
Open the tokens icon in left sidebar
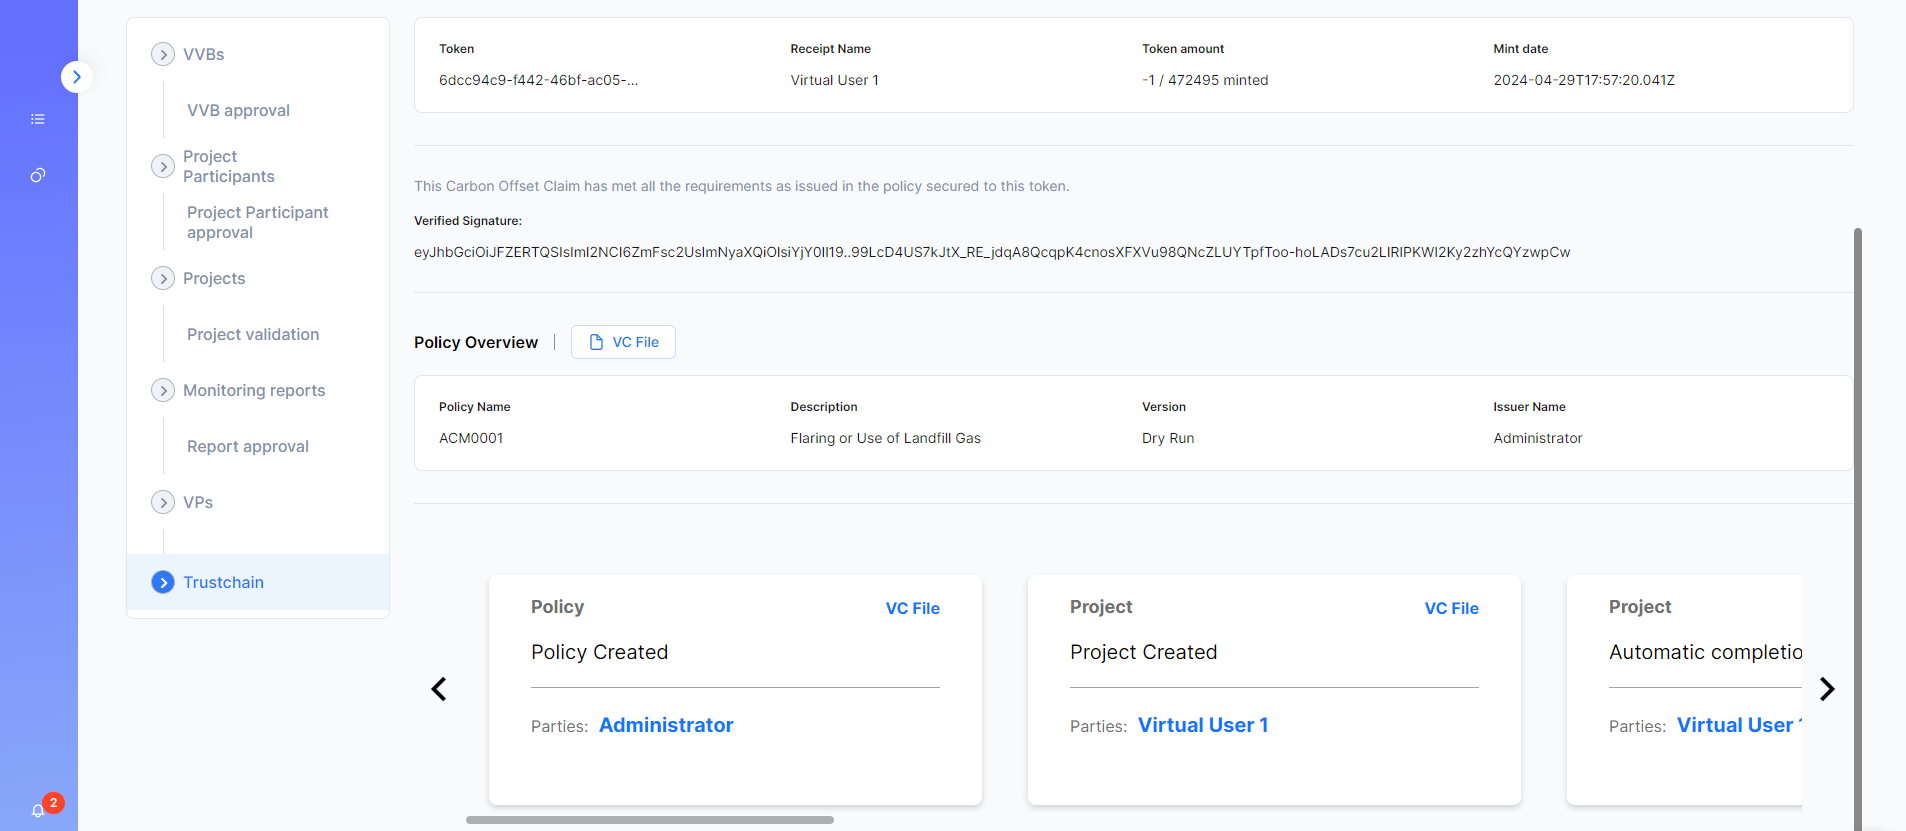coord(38,175)
